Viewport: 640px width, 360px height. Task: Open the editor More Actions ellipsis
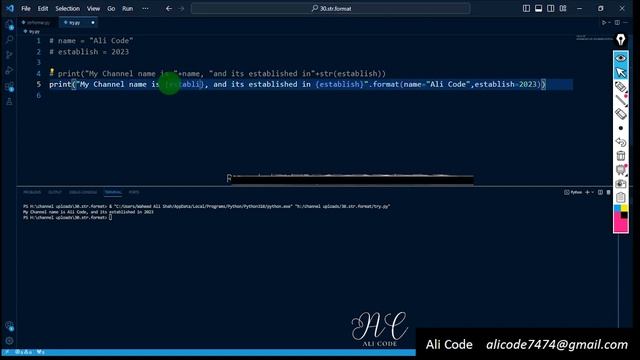[x=626, y=23]
